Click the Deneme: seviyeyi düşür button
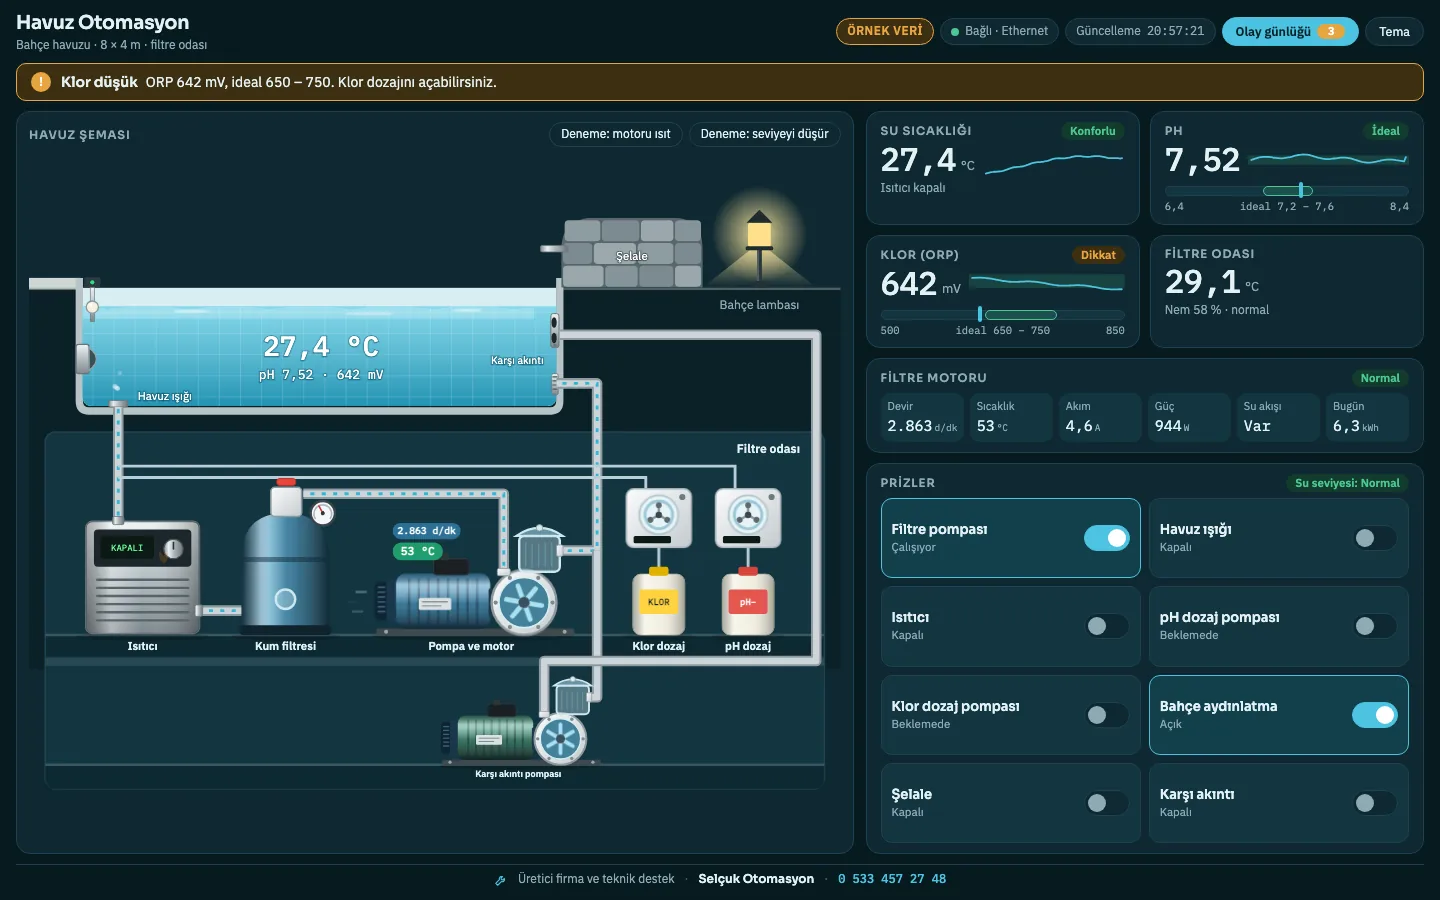Image resolution: width=1440 pixels, height=900 pixels. [x=764, y=134]
